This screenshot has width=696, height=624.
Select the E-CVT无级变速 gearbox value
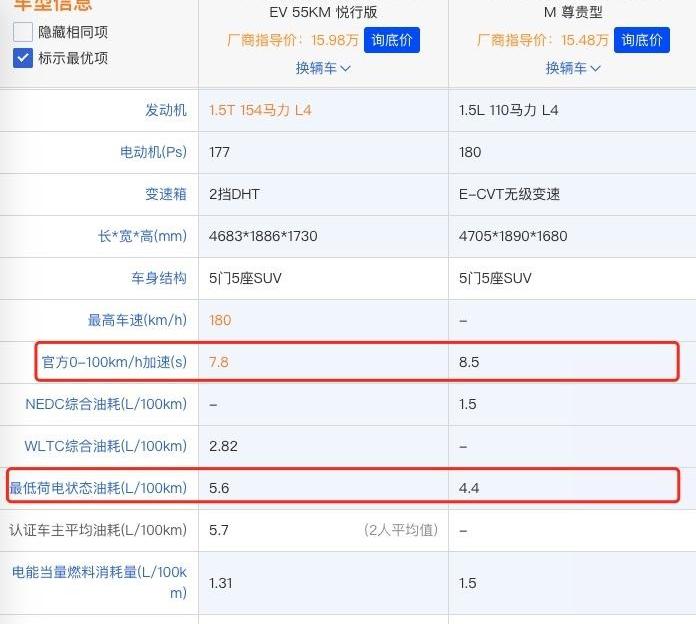click(510, 194)
